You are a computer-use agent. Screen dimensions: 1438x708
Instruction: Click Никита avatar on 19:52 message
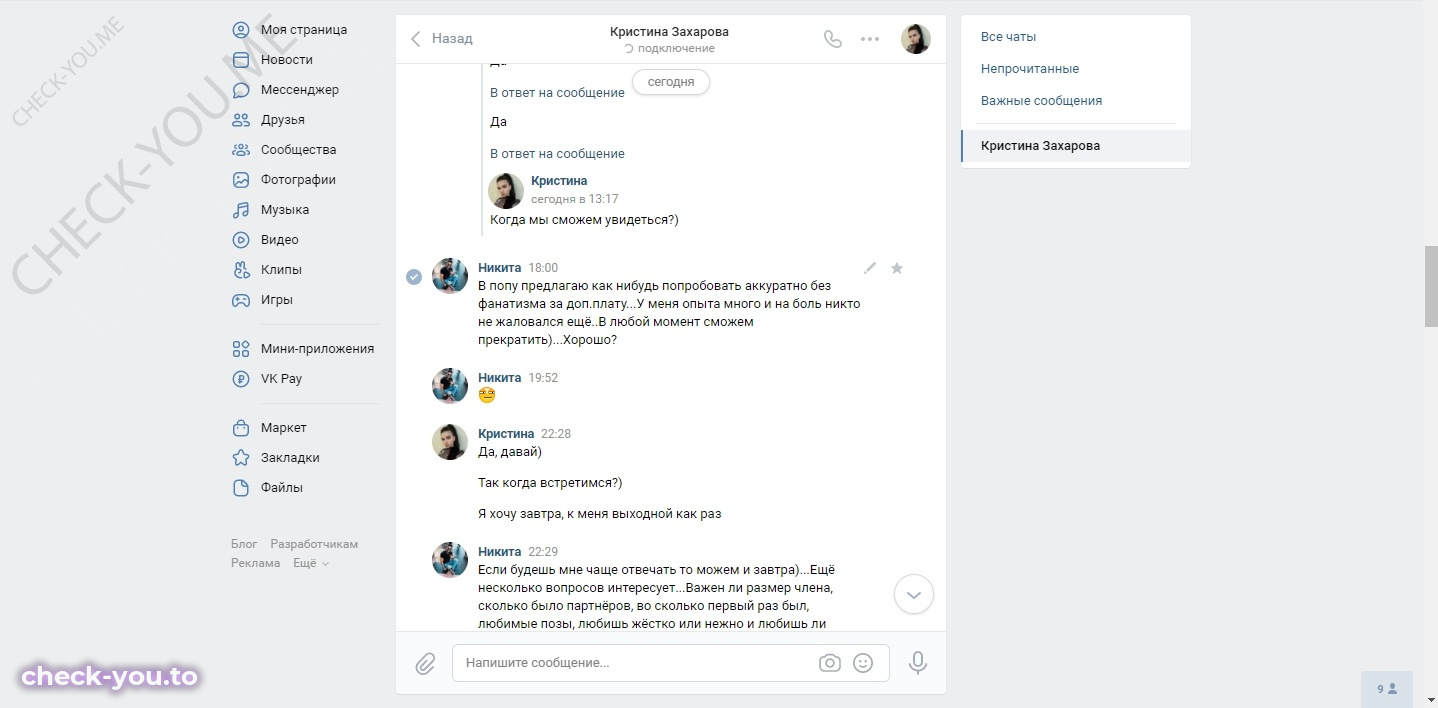point(450,386)
